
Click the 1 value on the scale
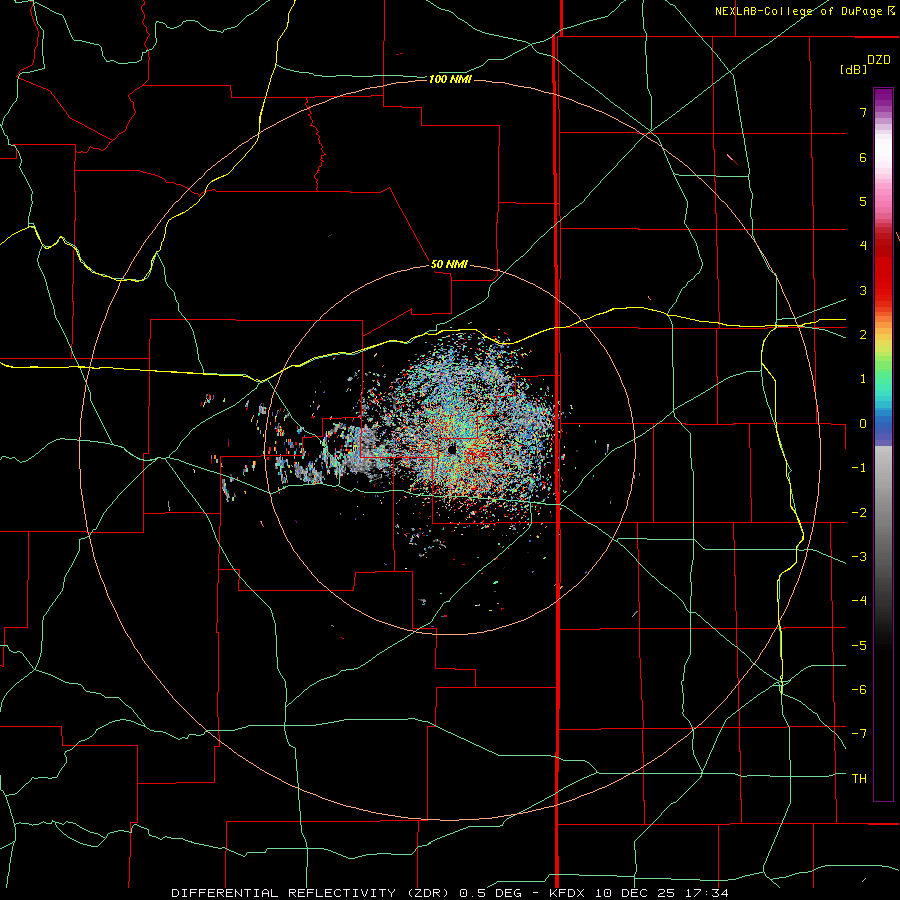pos(863,379)
